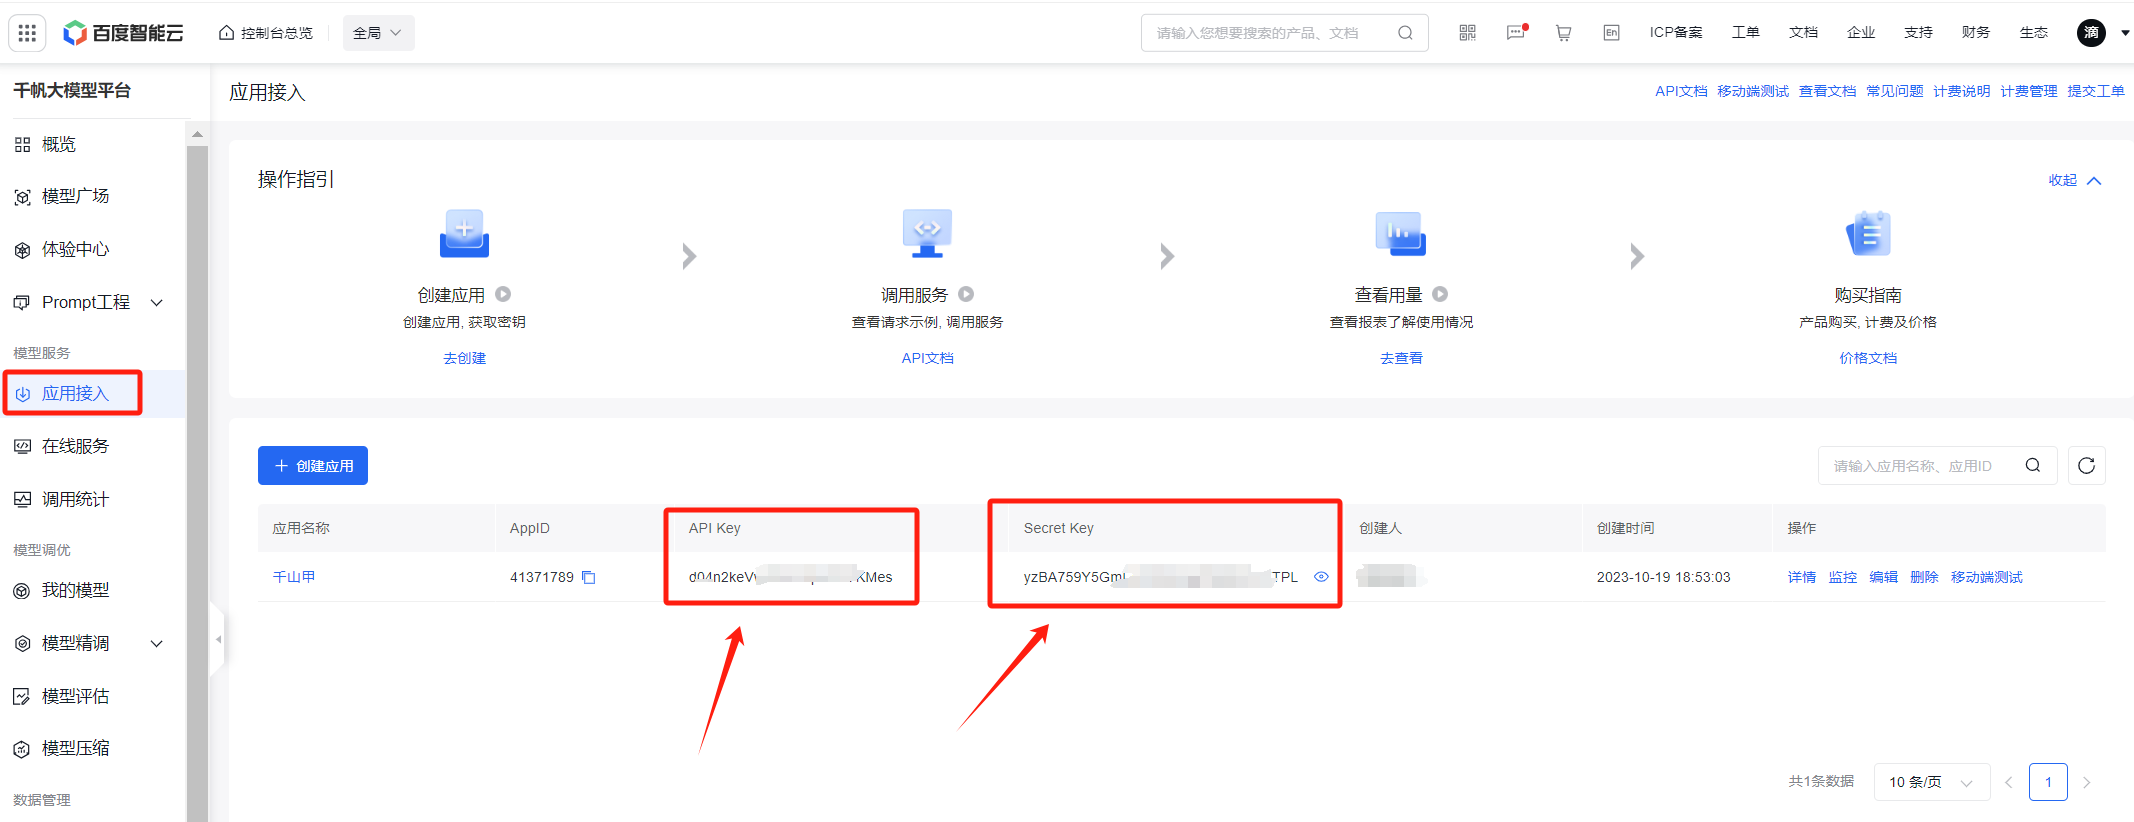
Task: Go to previous page of results
Action: point(2009,782)
